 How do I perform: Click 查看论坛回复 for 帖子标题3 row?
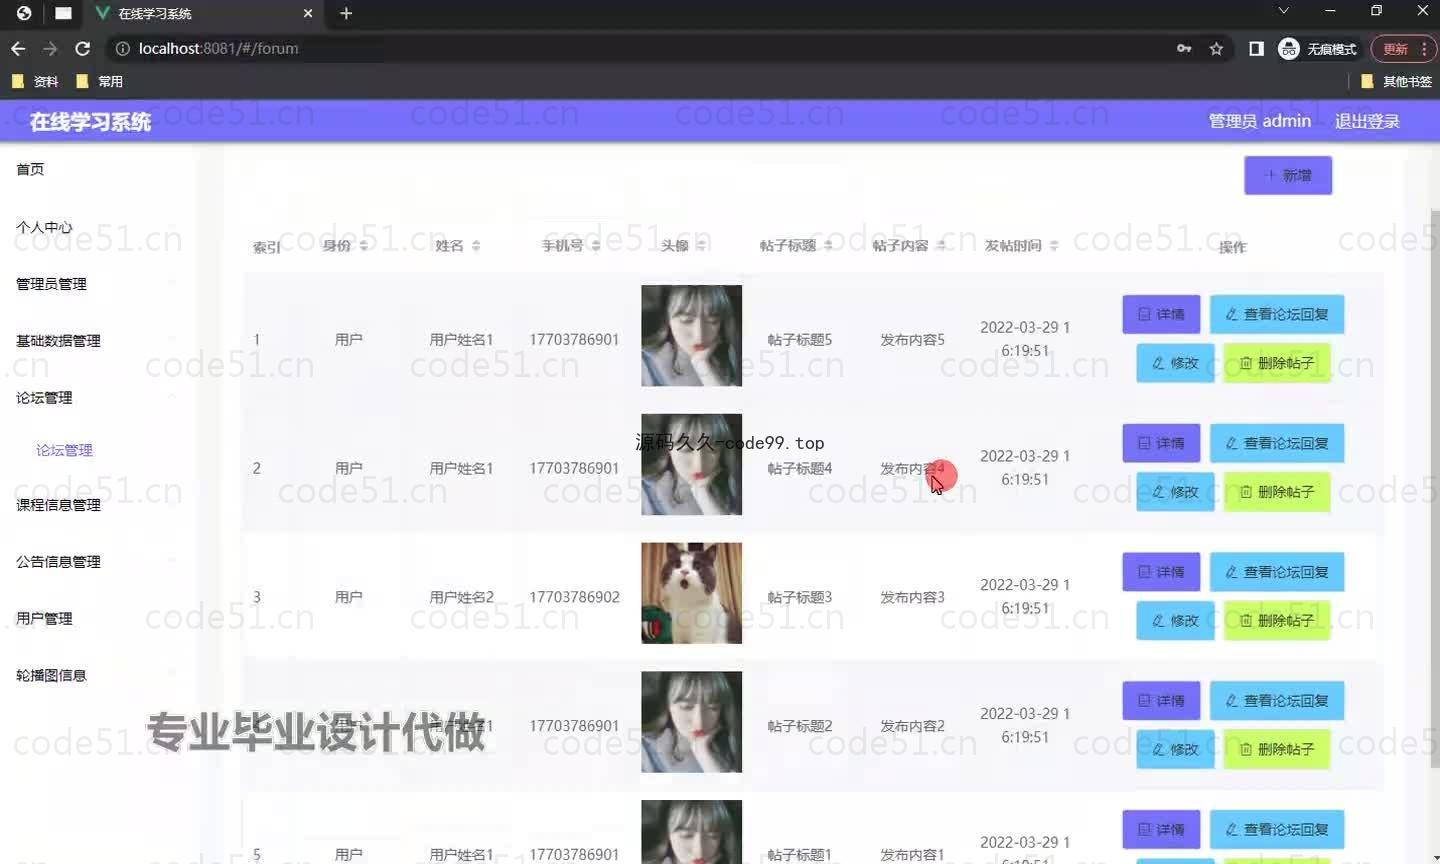pyautogui.click(x=1277, y=572)
